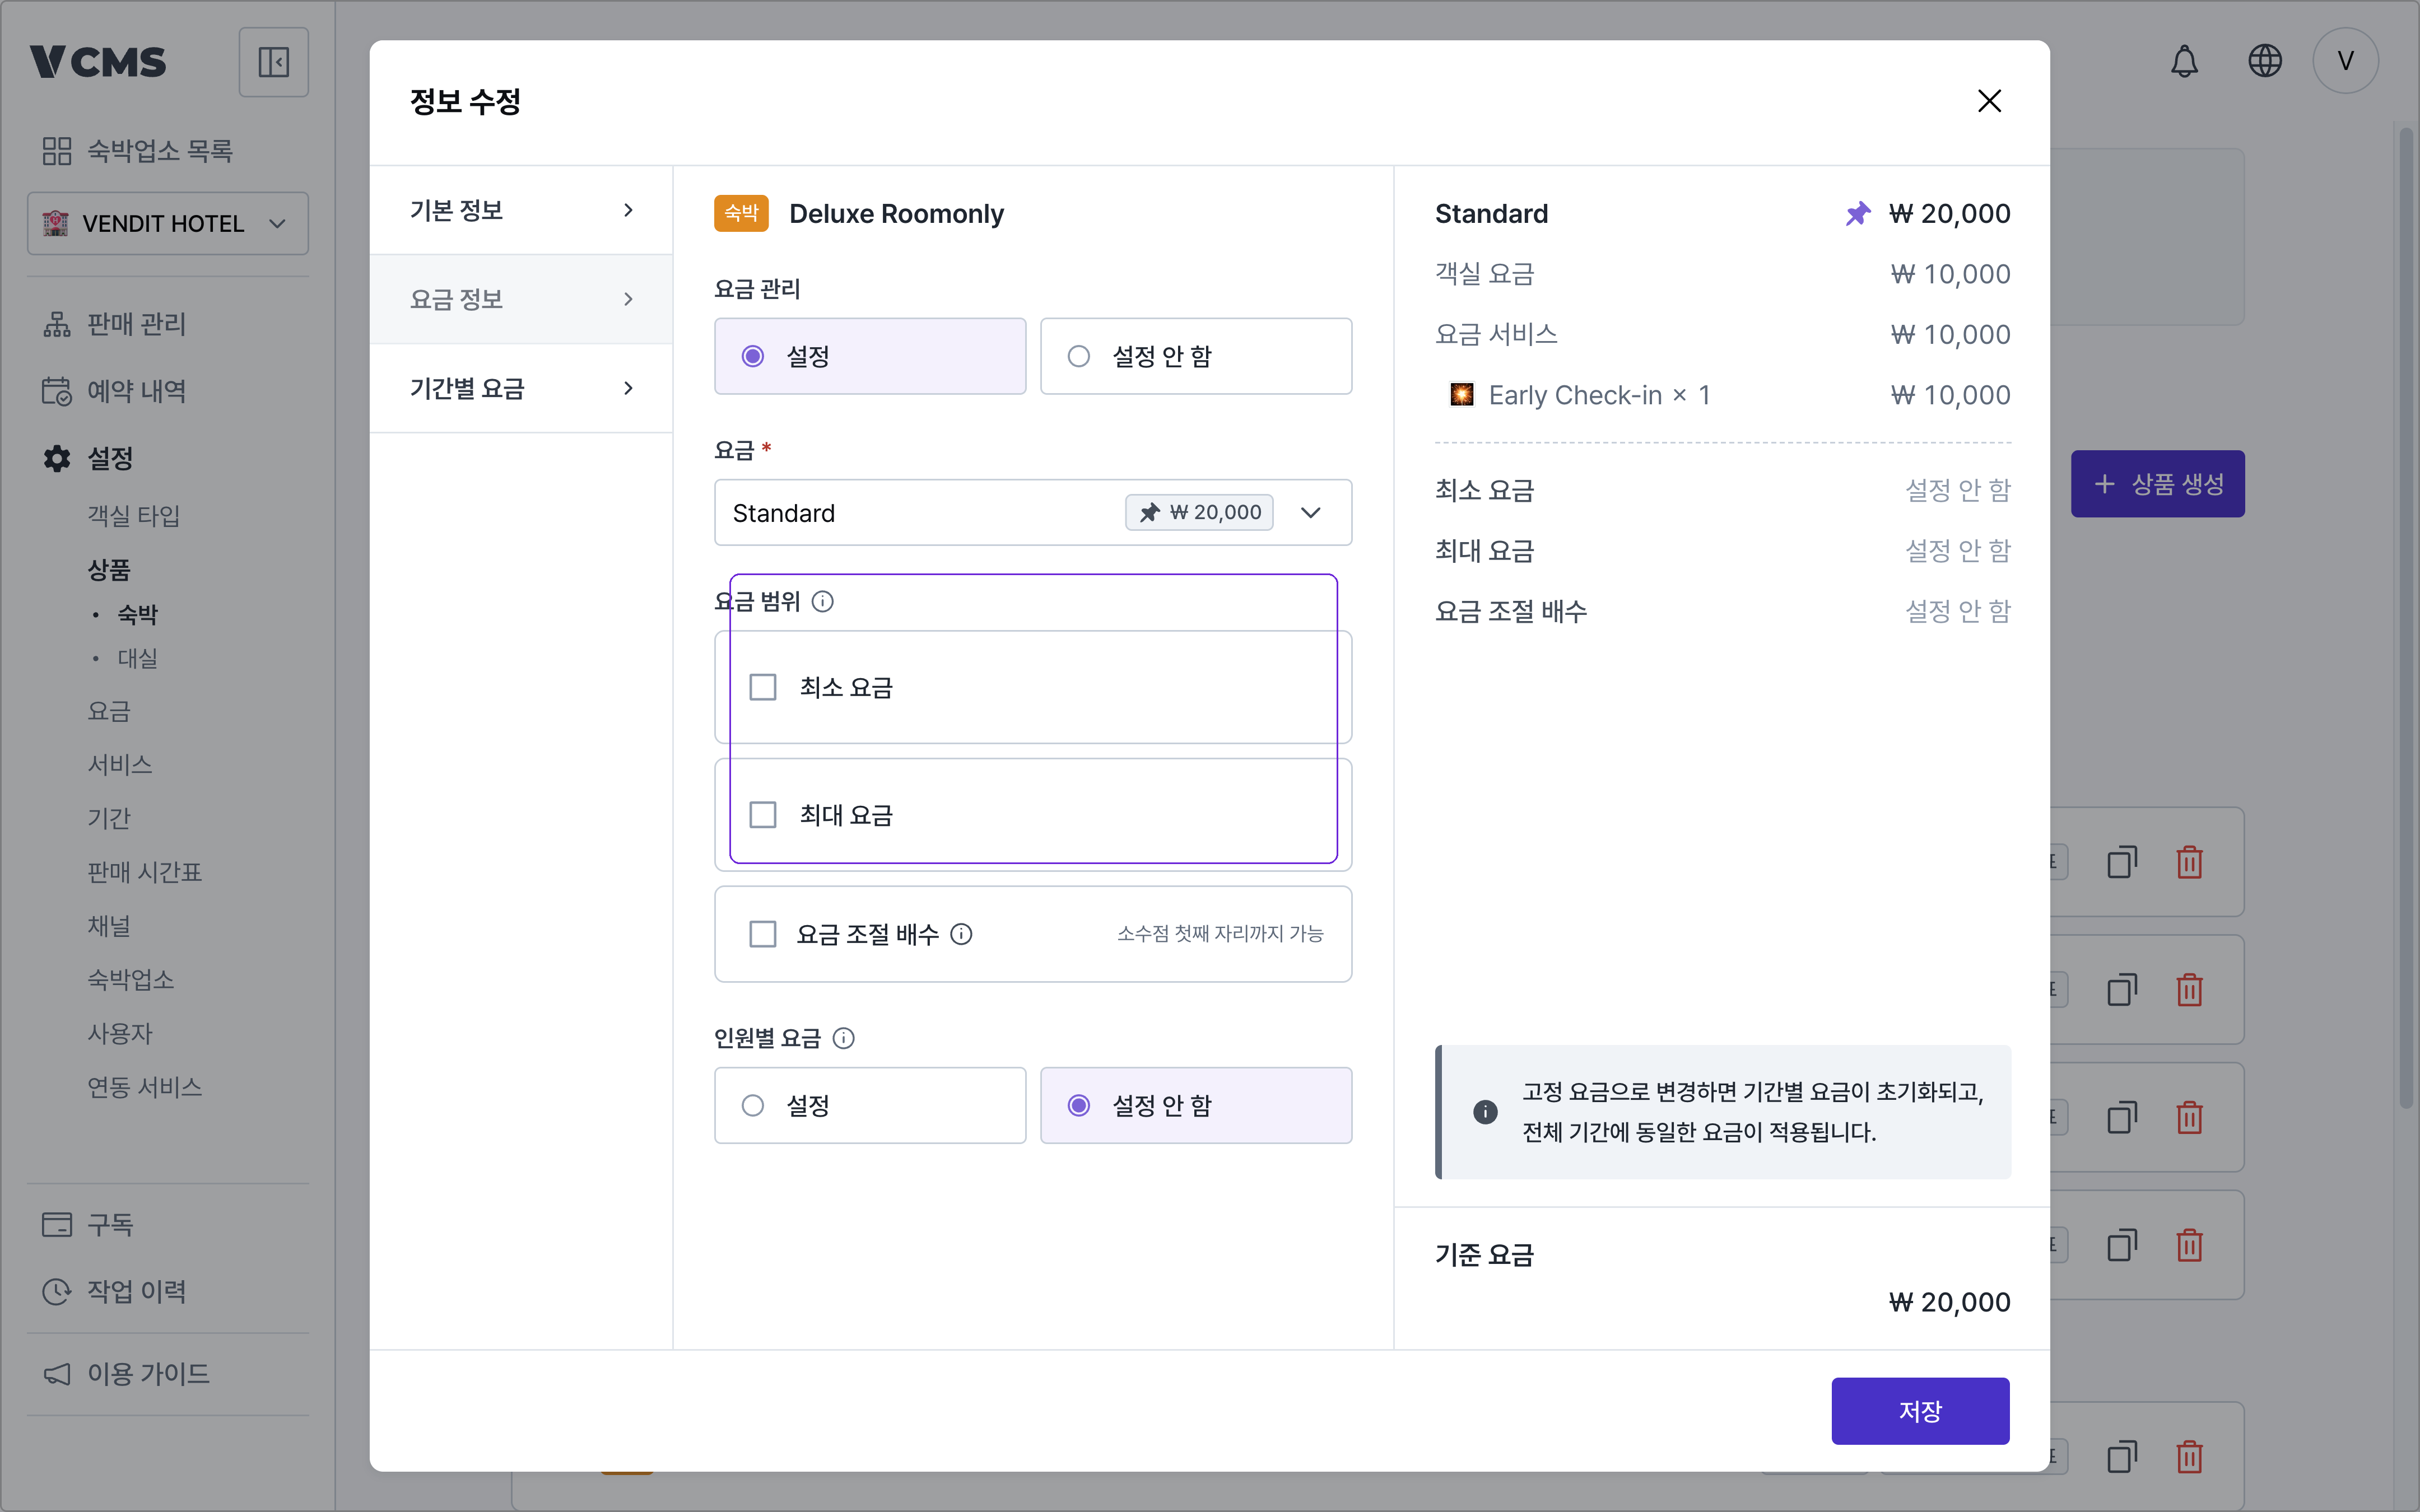Click the 숙박업소 목록 grid icon
Image resolution: width=2420 pixels, height=1512 pixels.
click(x=57, y=151)
